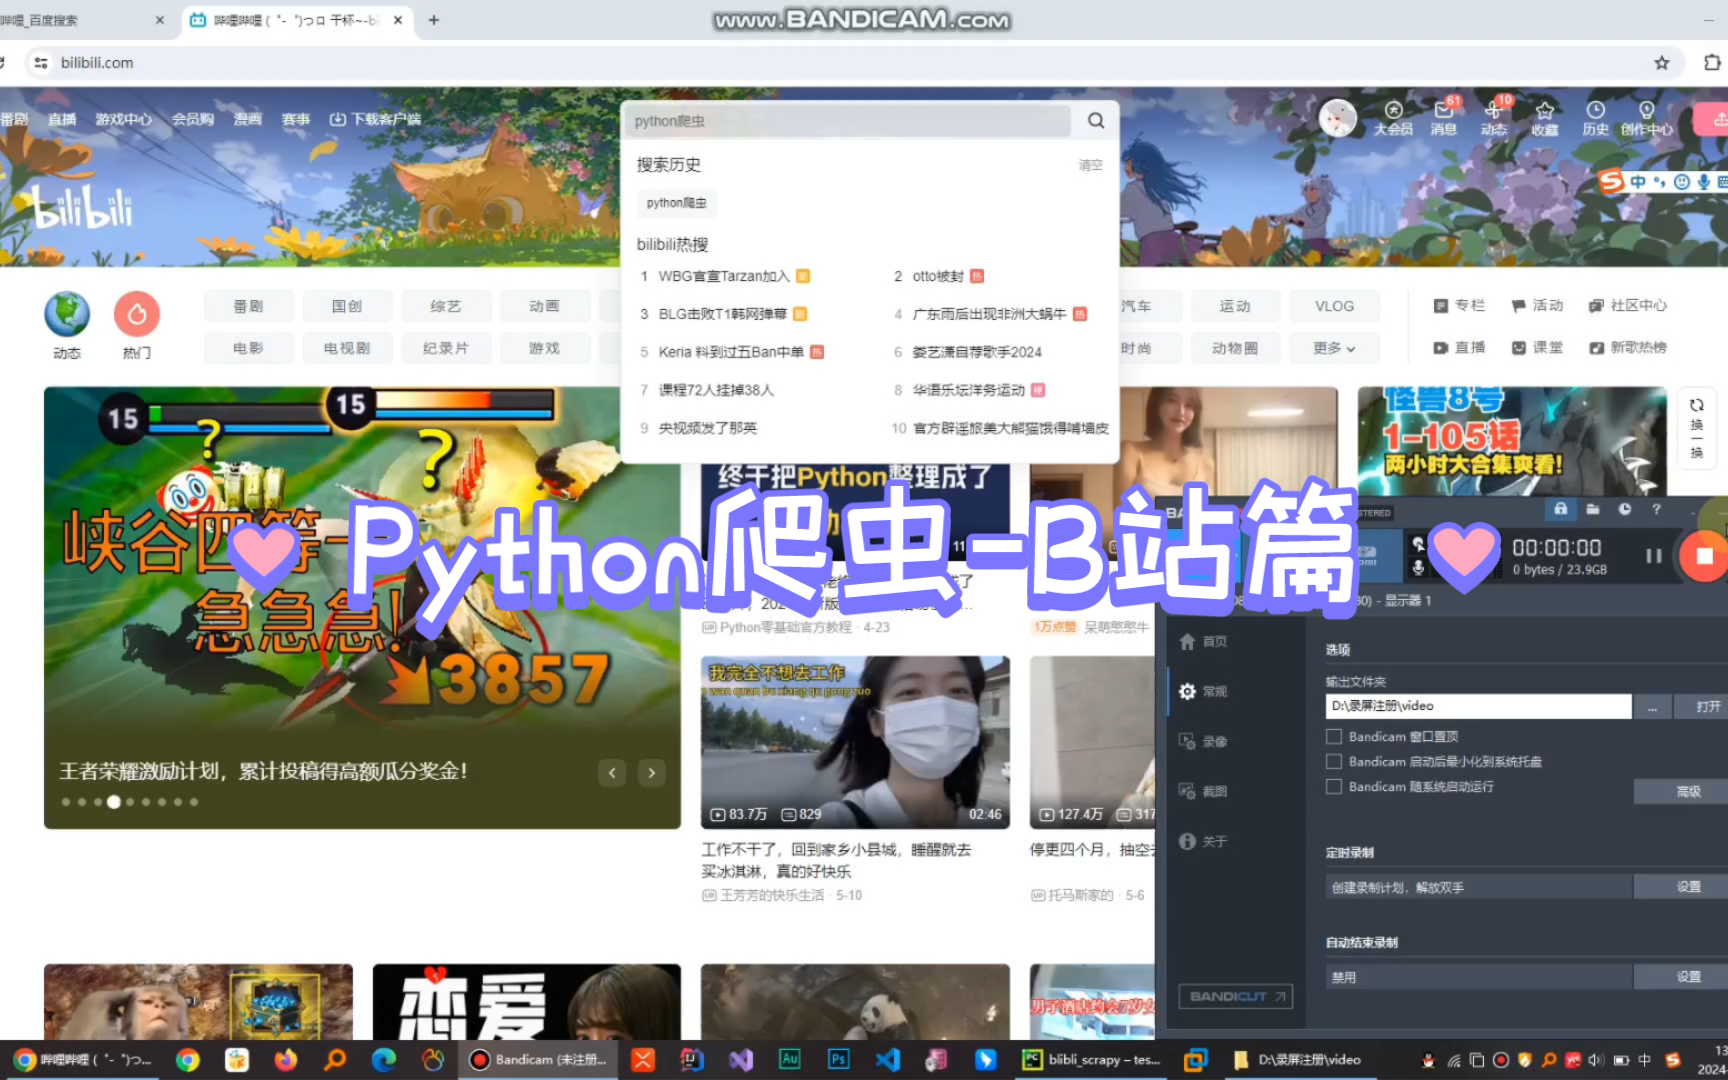Click the user avatar in Bilibili header
The image size is (1728, 1080).
(x=1338, y=119)
